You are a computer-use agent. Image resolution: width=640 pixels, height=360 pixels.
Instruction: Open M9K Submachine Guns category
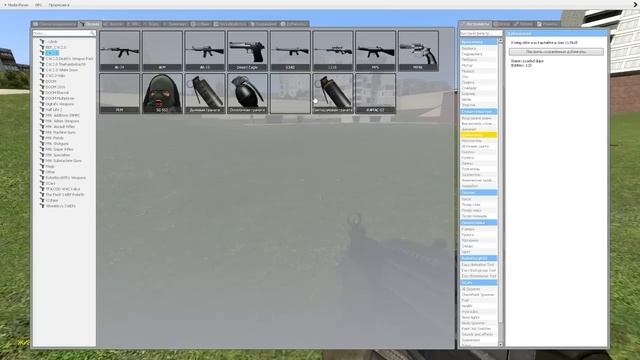(63, 161)
